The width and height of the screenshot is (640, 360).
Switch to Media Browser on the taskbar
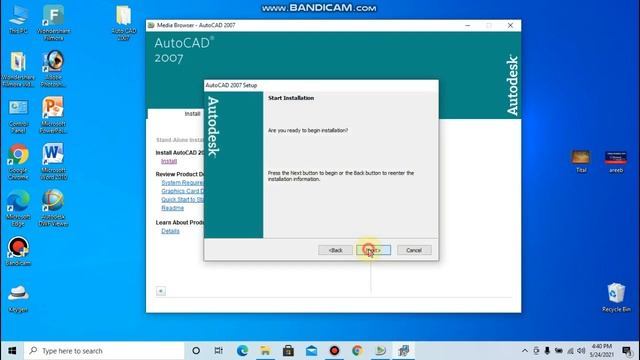pos(380,351)
